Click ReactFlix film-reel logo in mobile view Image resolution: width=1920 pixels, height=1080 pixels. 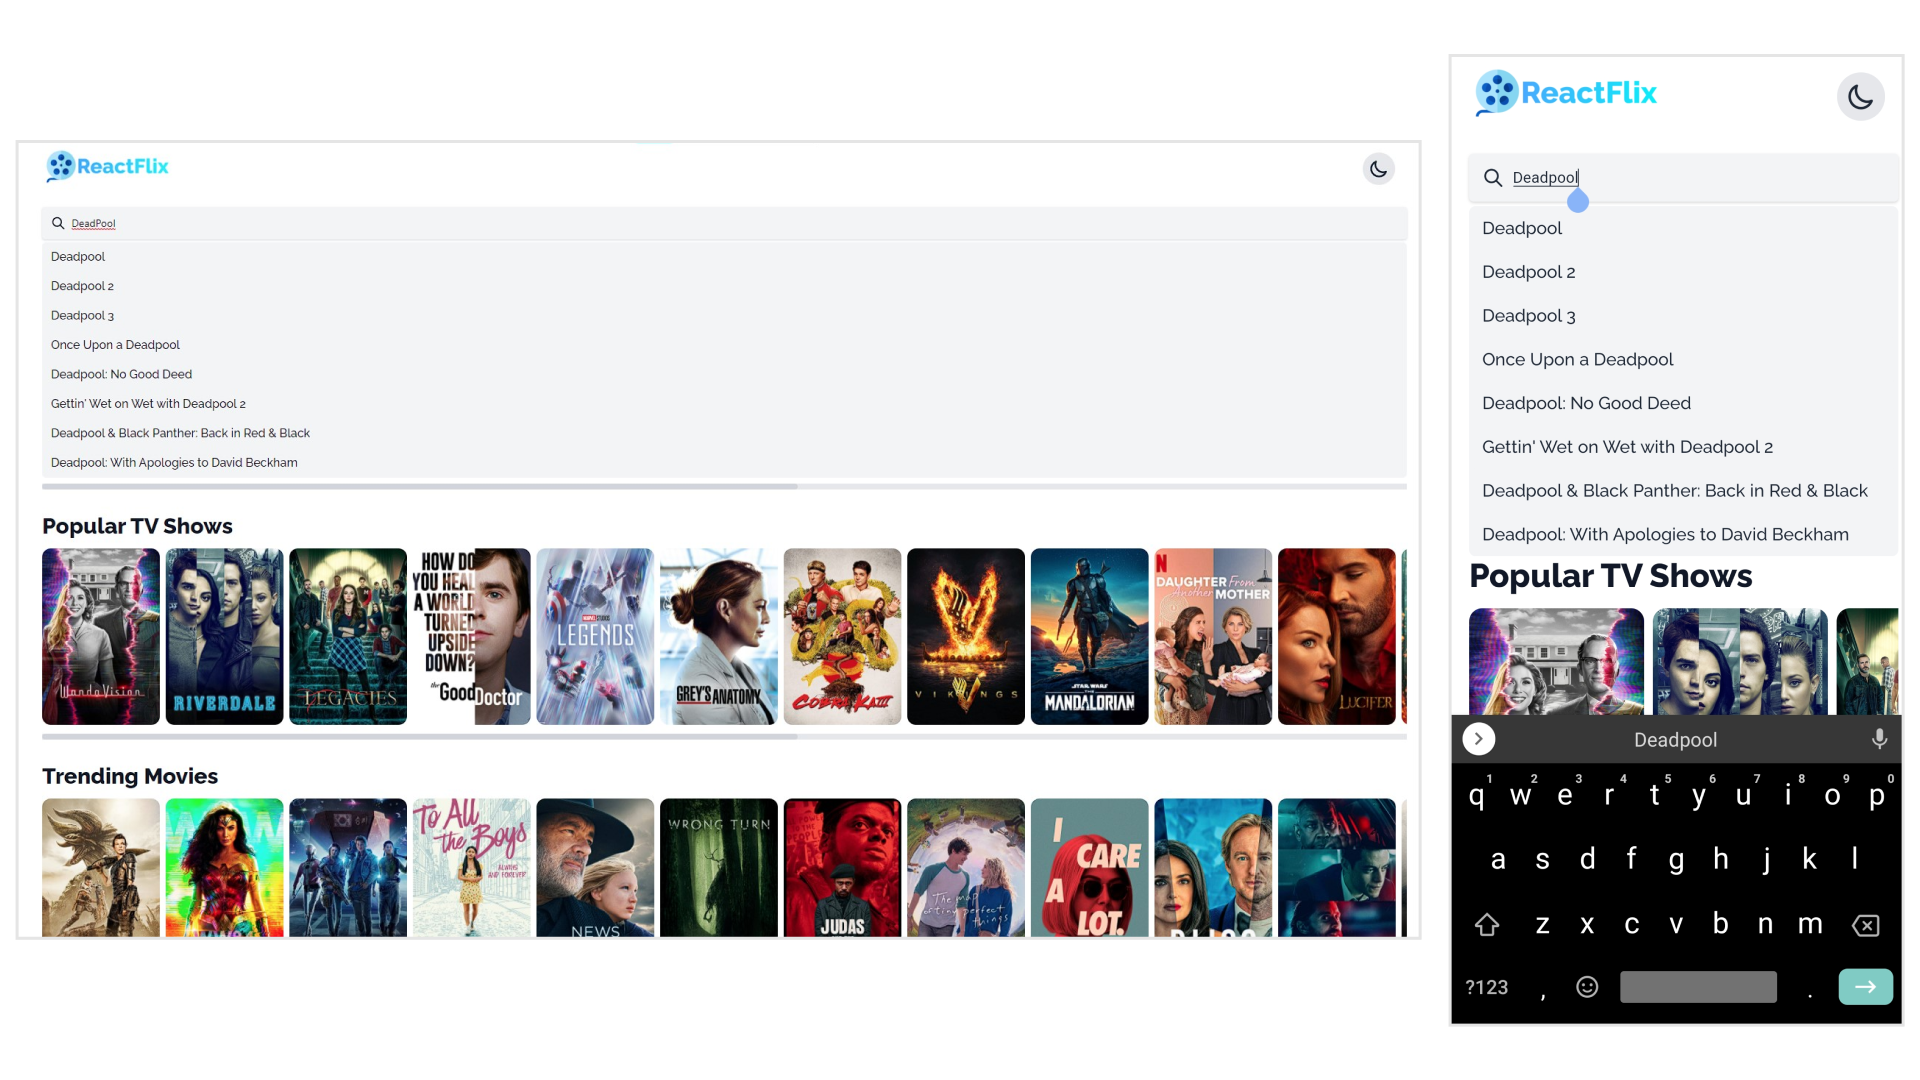point(1497,93)
